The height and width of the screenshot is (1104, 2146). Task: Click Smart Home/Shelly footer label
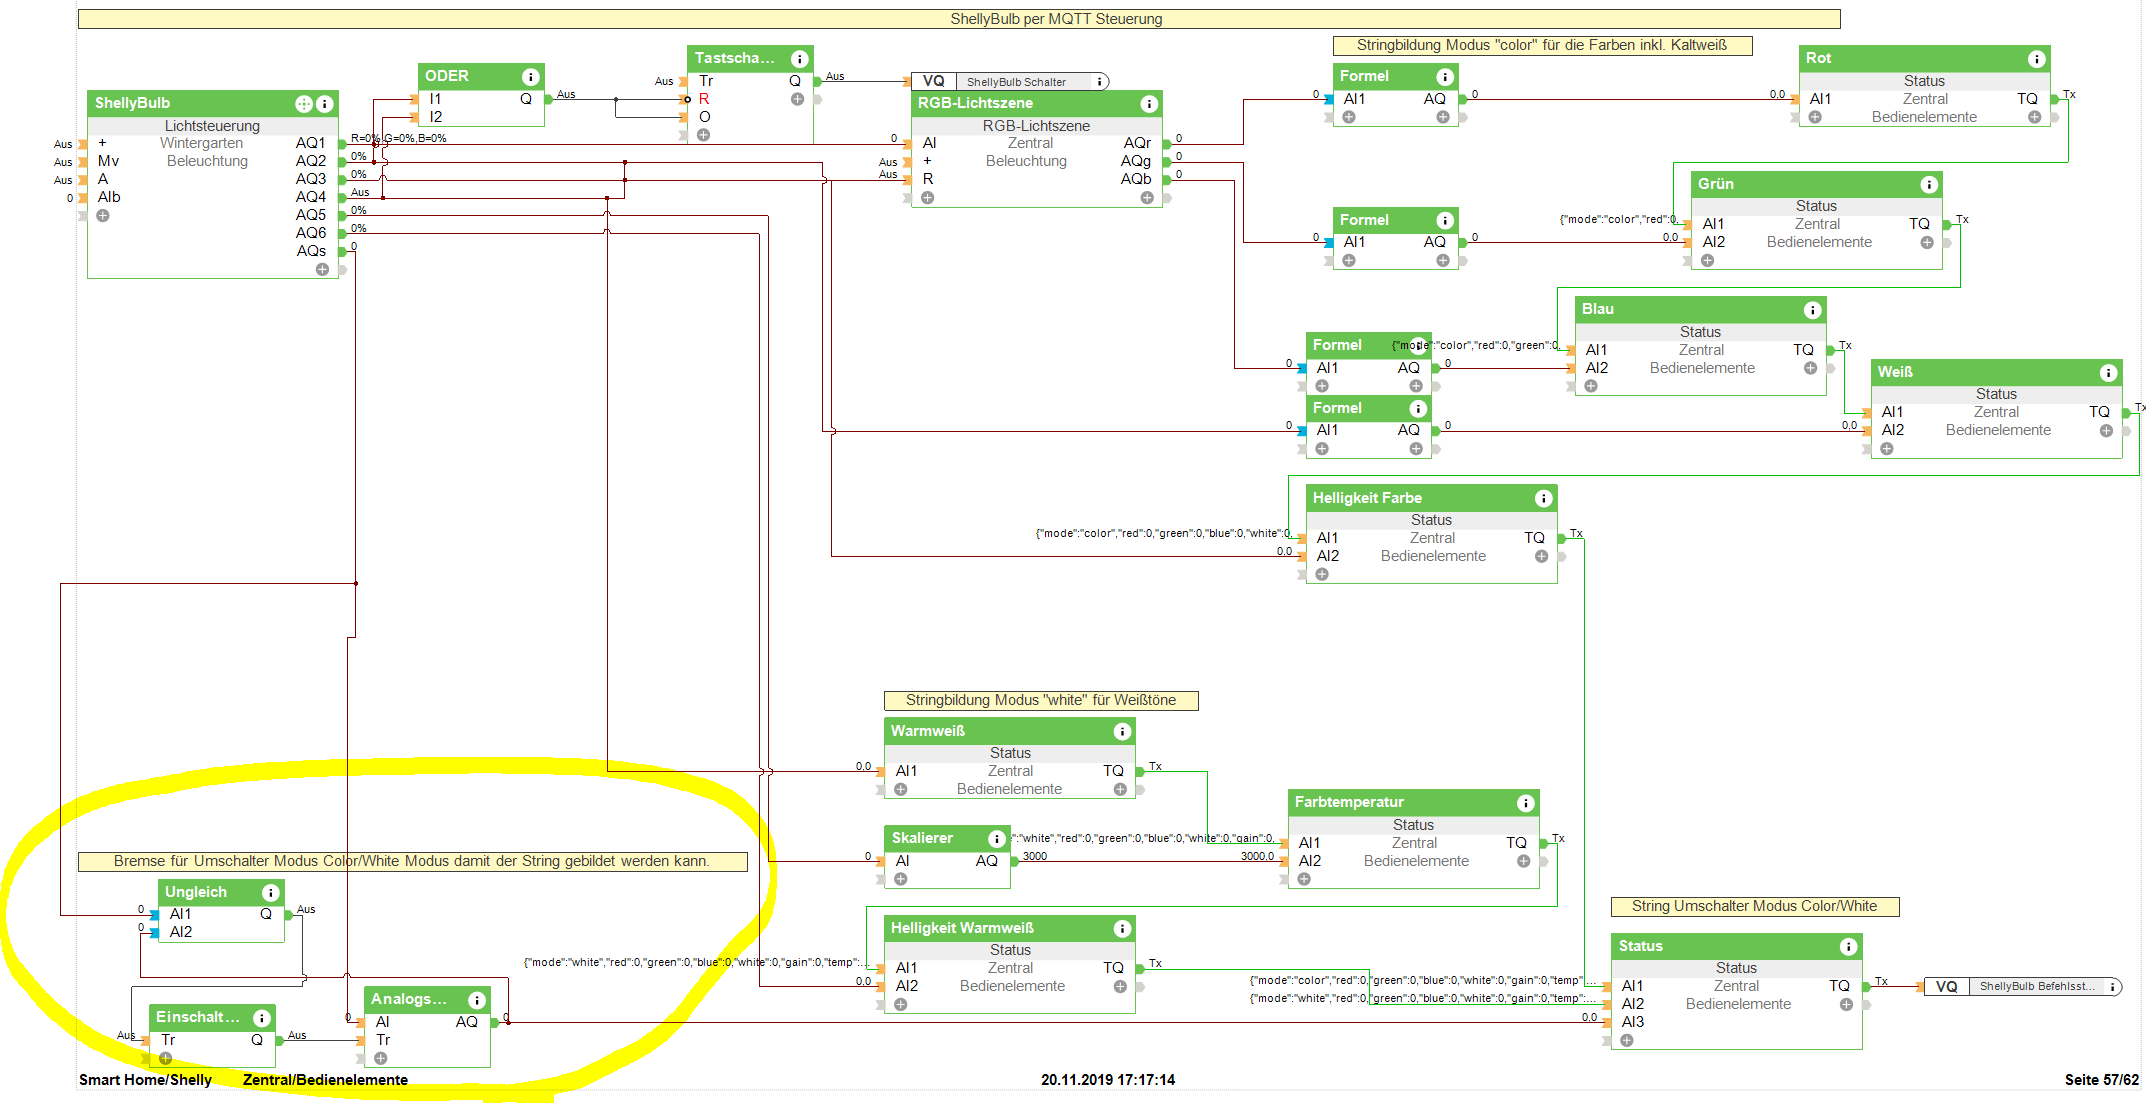[x=145, y=1080]
